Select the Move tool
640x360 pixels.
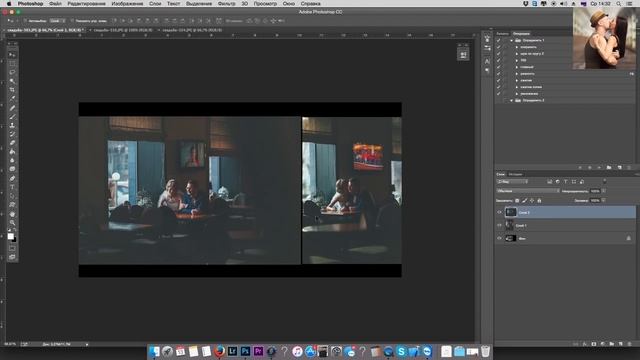[12, 55]
